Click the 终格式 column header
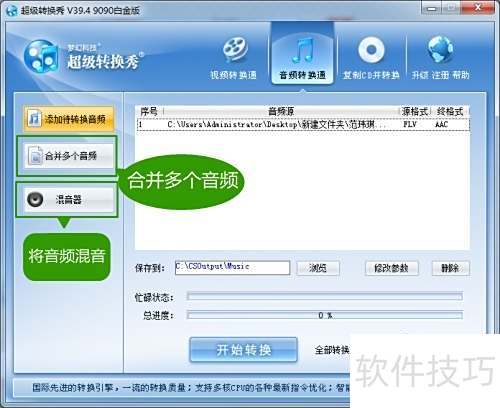 450,111
